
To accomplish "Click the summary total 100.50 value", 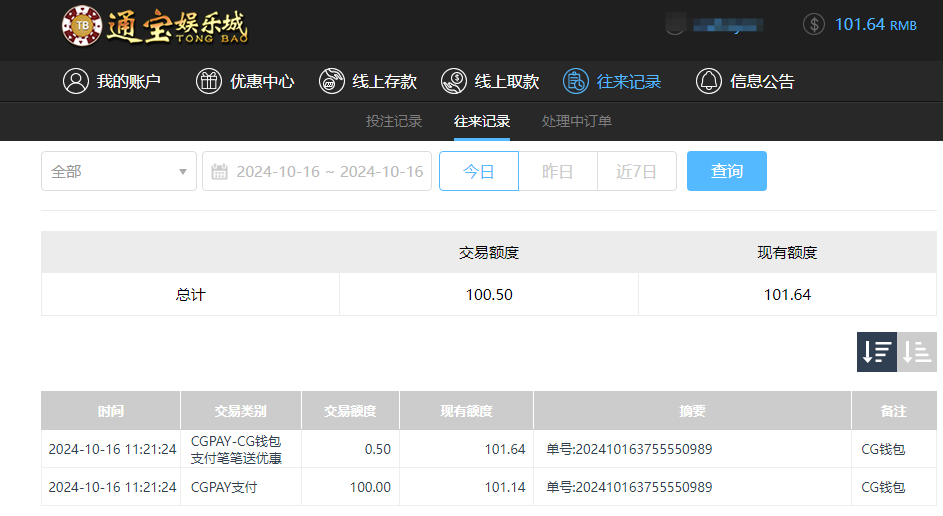I will pyautogui.click(x=489, y=295).
